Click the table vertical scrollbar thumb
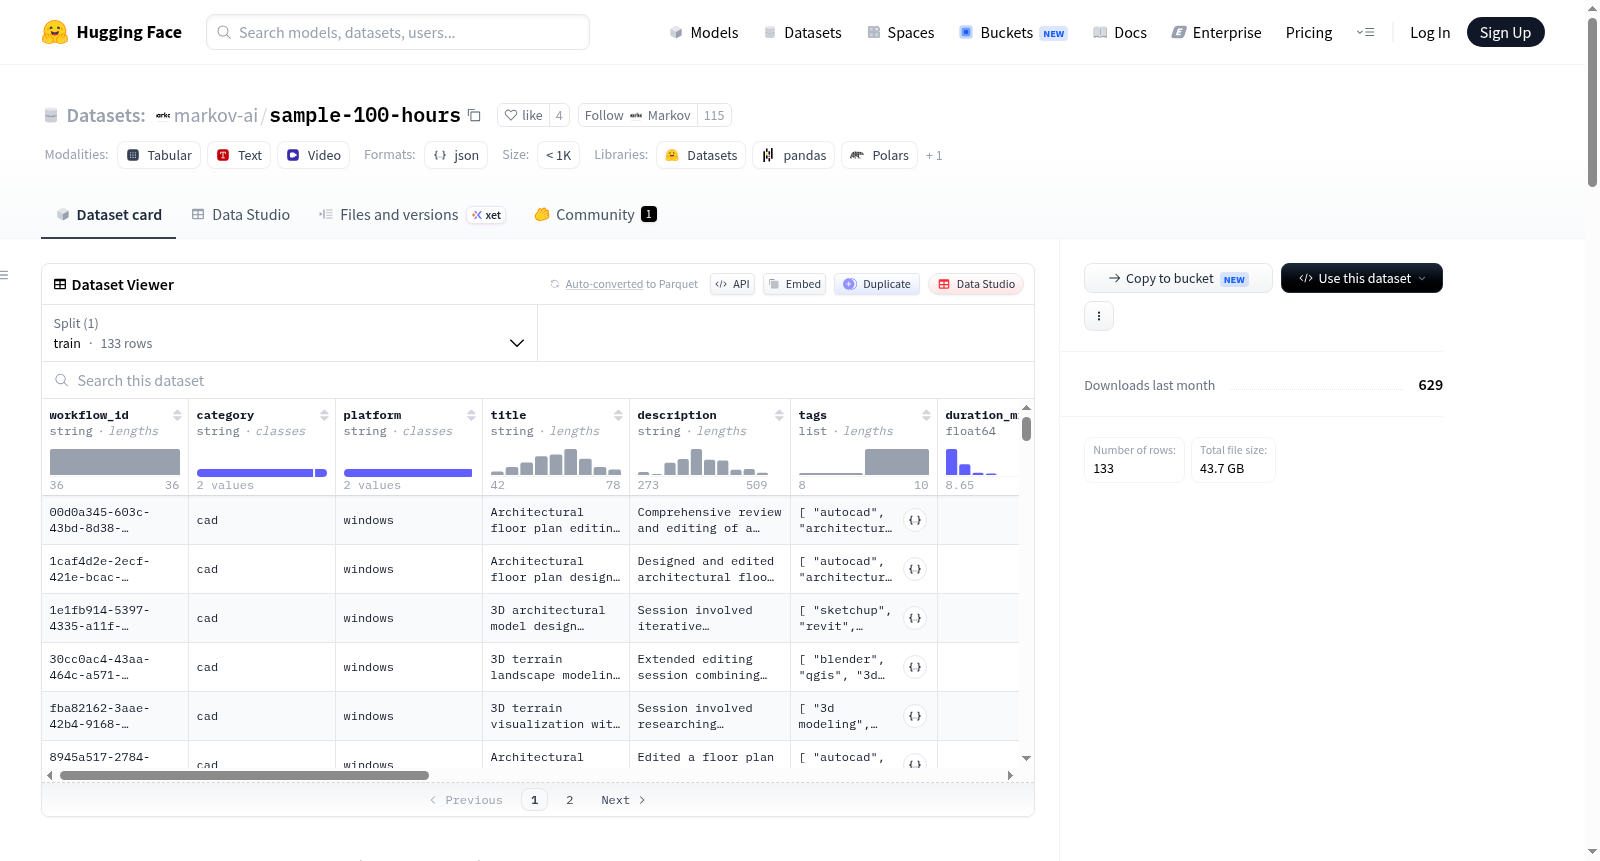 coord(1026,429)
